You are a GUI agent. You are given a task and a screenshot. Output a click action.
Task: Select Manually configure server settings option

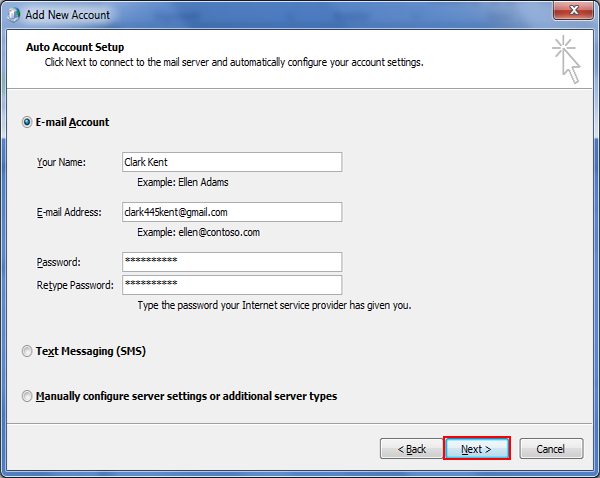click(x=27, y=396)
